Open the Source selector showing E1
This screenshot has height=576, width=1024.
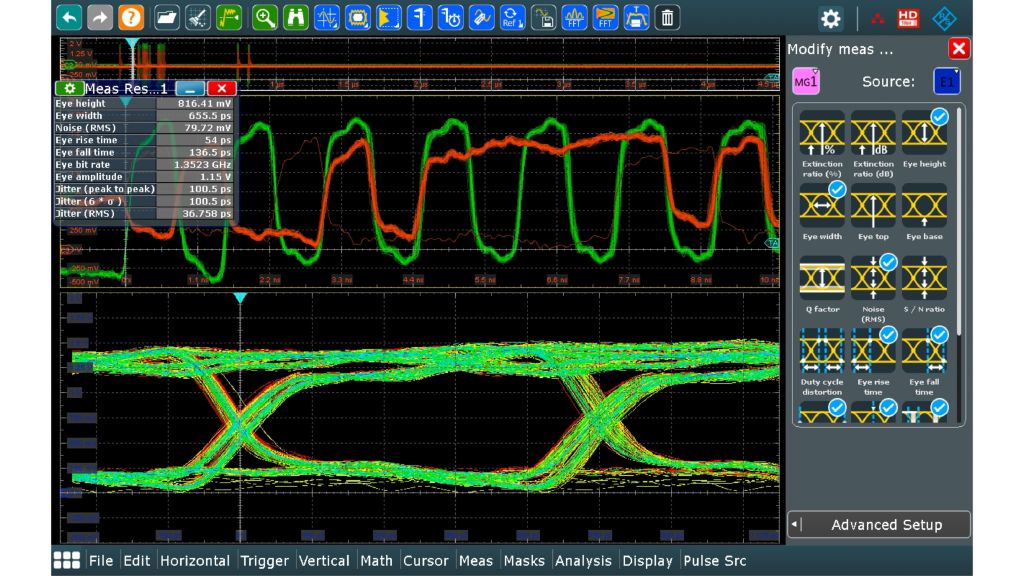pyautogui.click(x=946, y=81)
